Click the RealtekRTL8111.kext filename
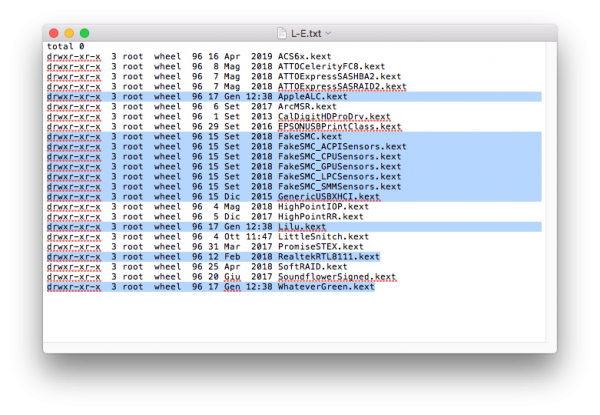Screen dimensions: 600x415 tap(328, 257)
